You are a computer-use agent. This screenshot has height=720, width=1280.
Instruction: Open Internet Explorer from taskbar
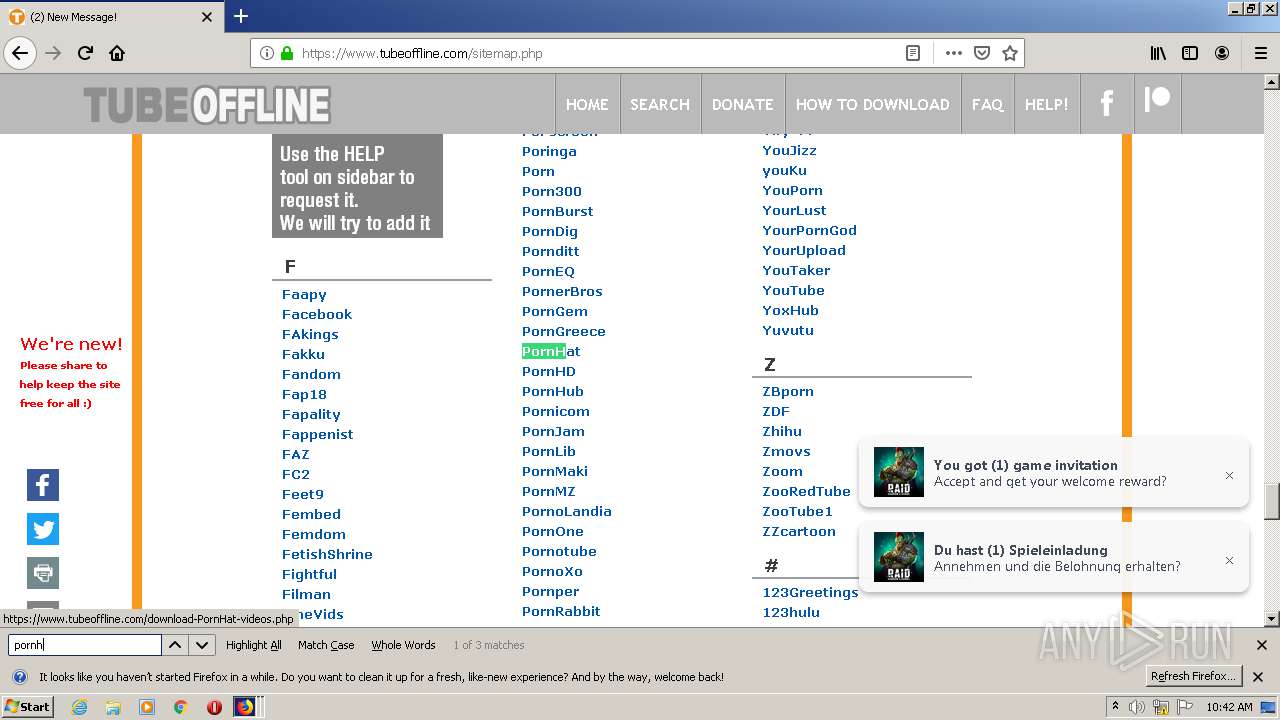tap(79, 707)
